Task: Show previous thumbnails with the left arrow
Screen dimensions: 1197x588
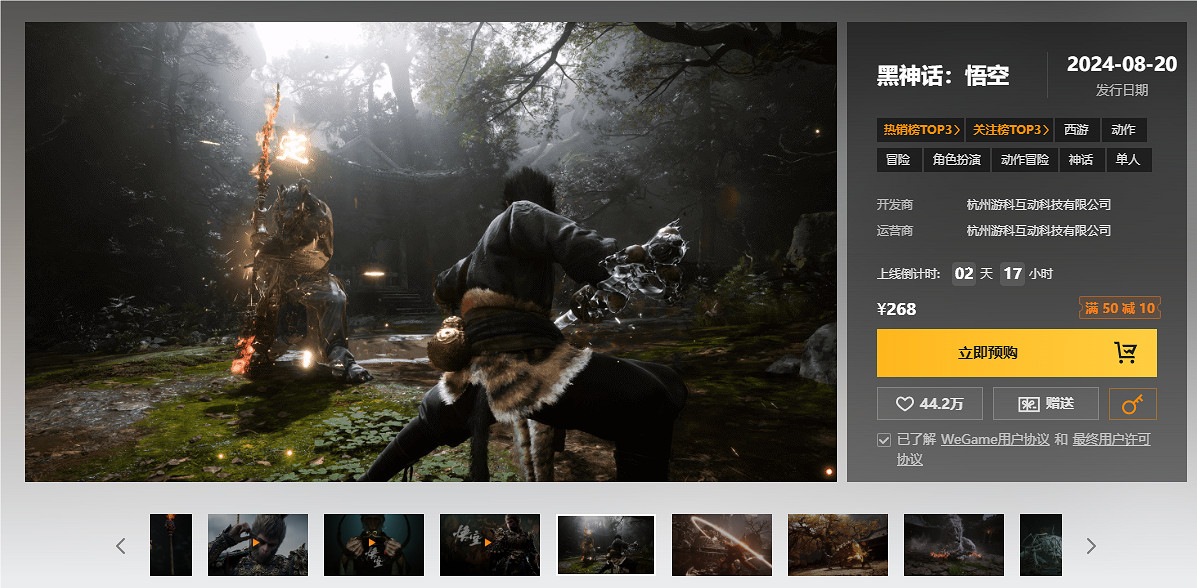Action: [121, 545]
